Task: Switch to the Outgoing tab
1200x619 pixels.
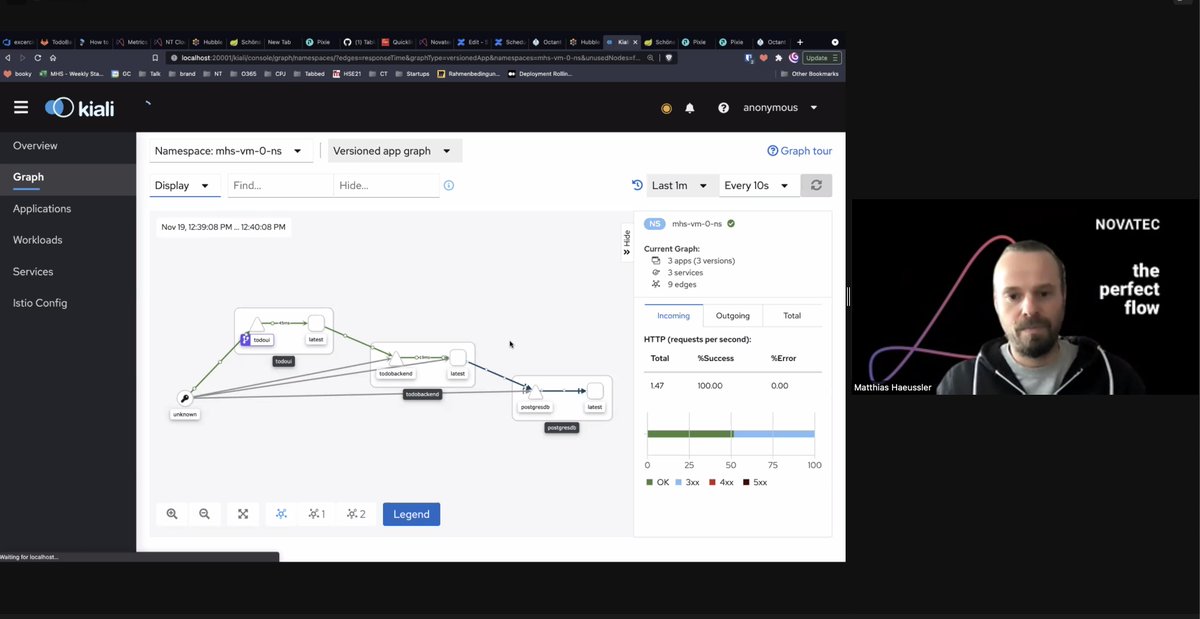Action: [x=732, y=315]
